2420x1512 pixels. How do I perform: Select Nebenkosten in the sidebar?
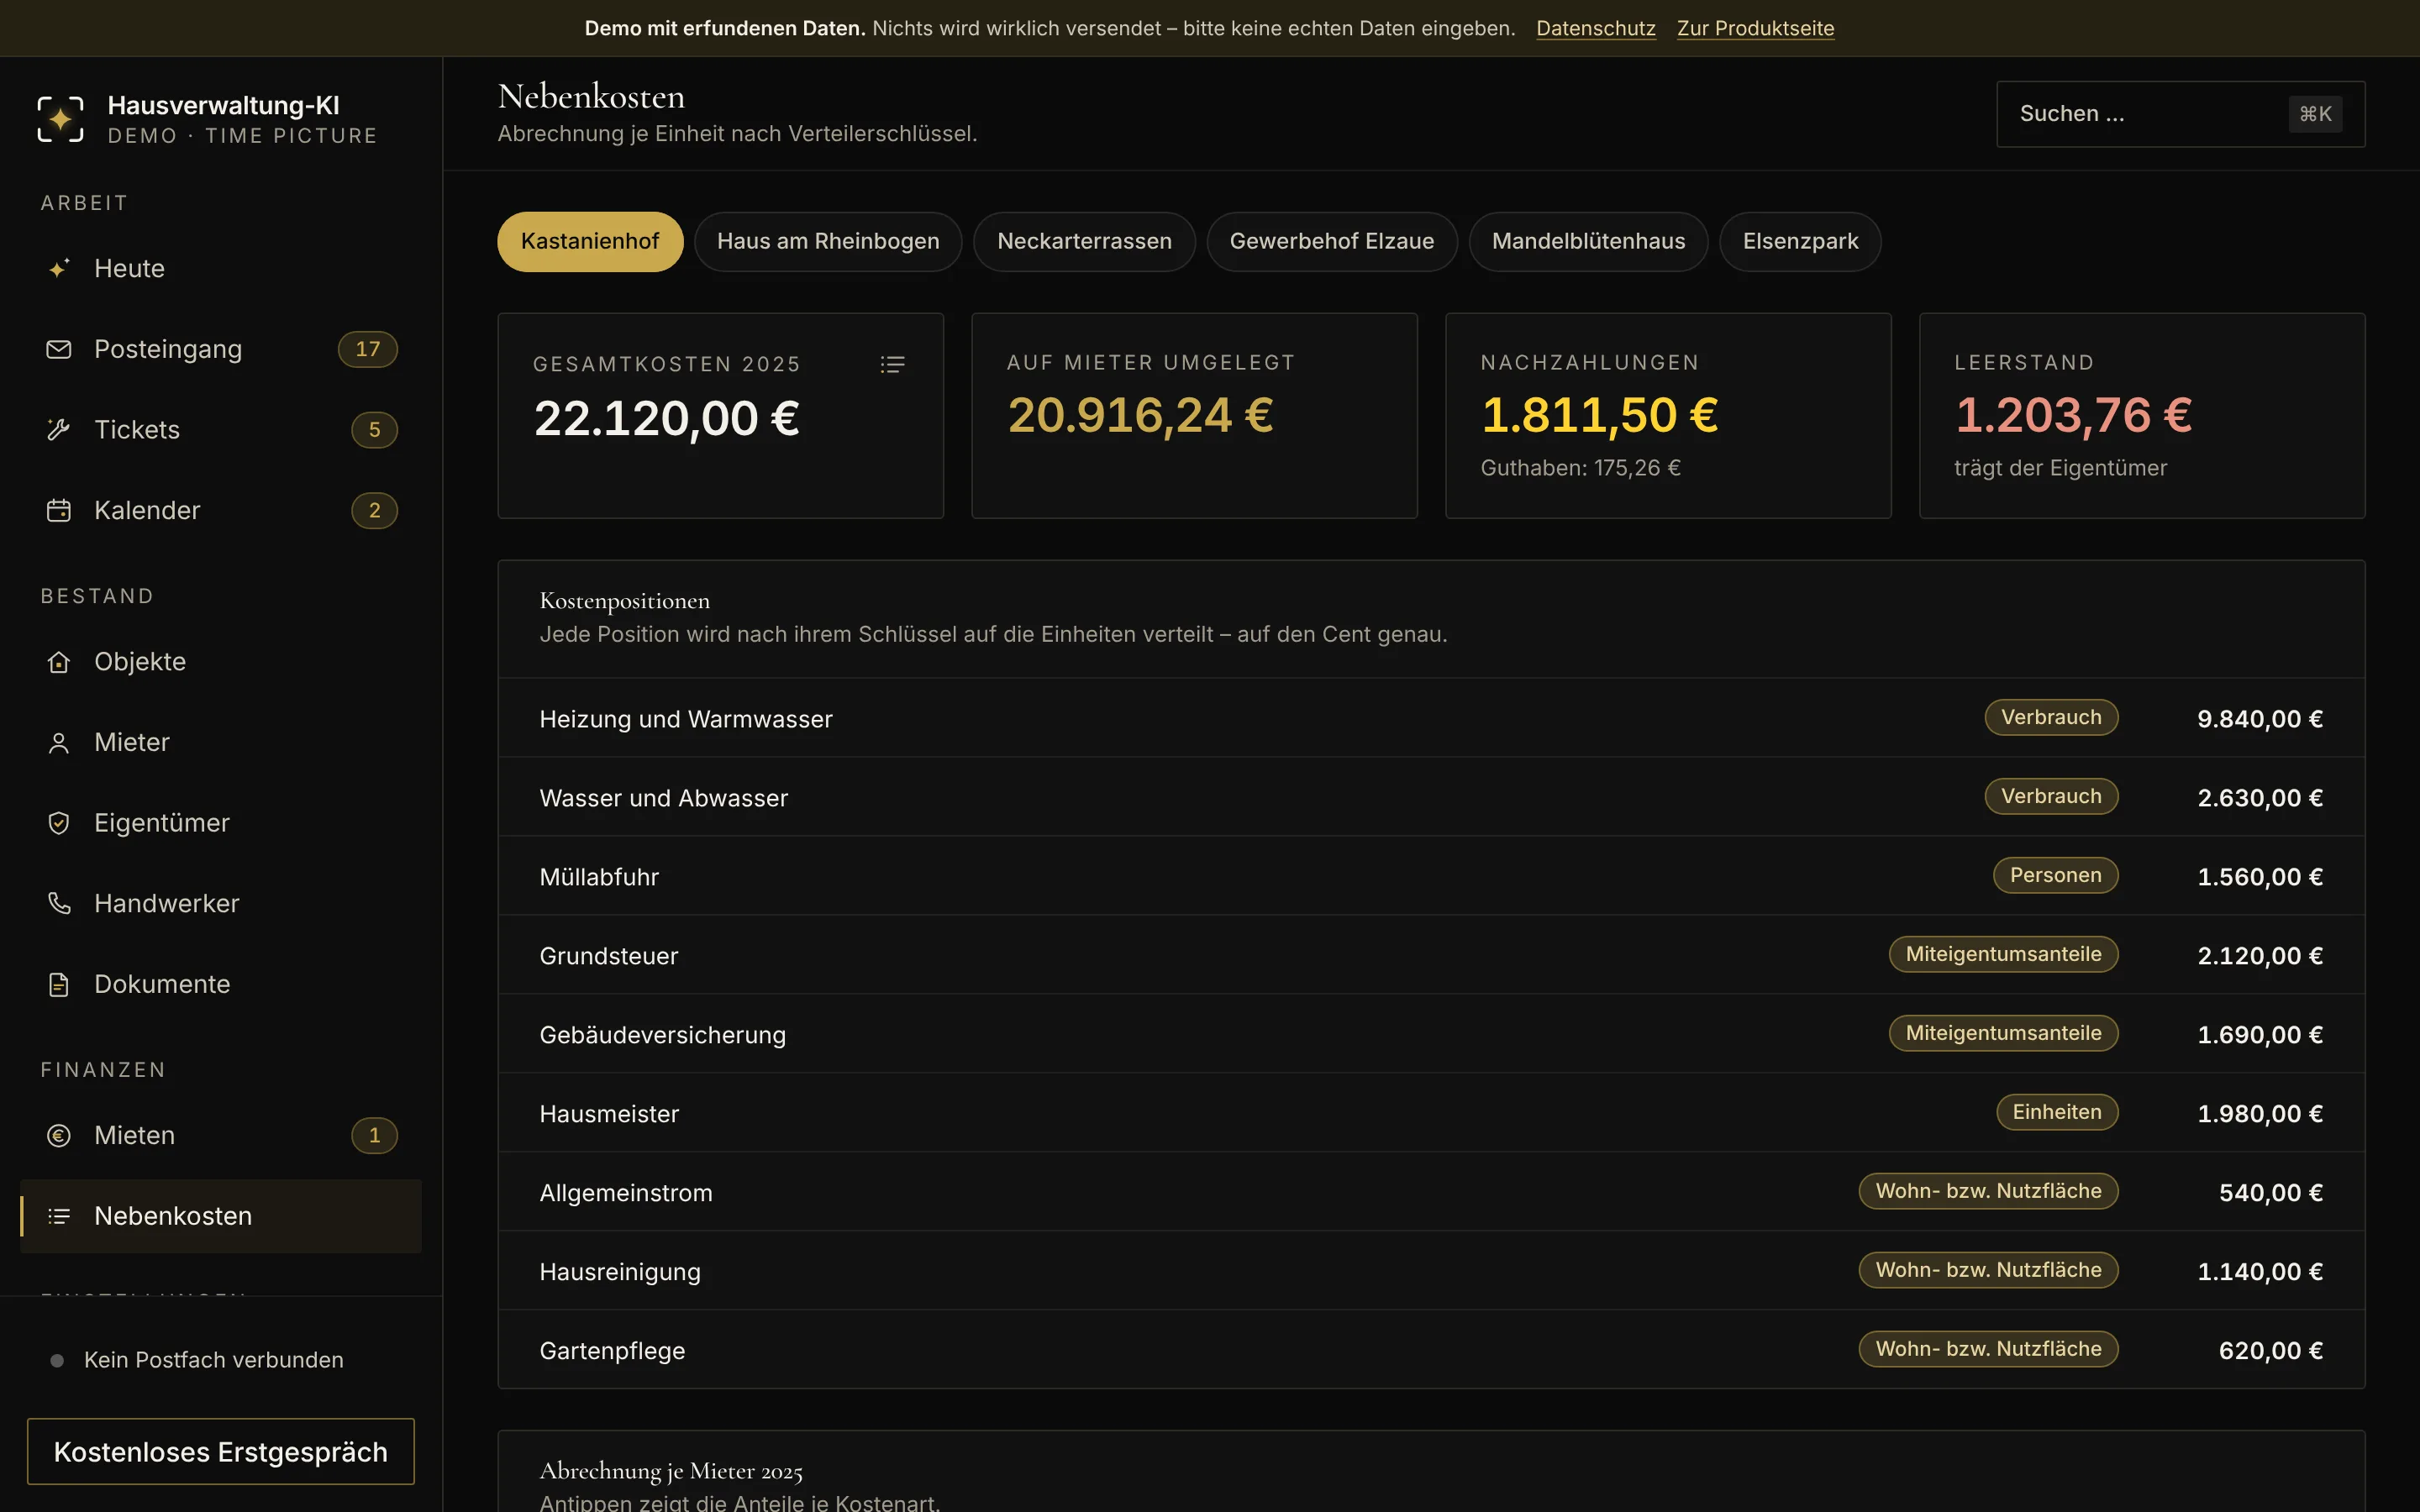click(221, 1216)
